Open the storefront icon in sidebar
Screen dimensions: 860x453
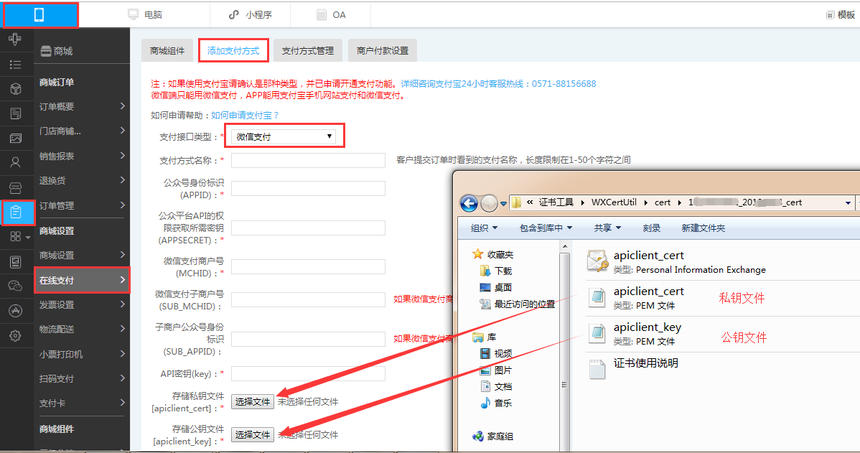coord(15,188)
